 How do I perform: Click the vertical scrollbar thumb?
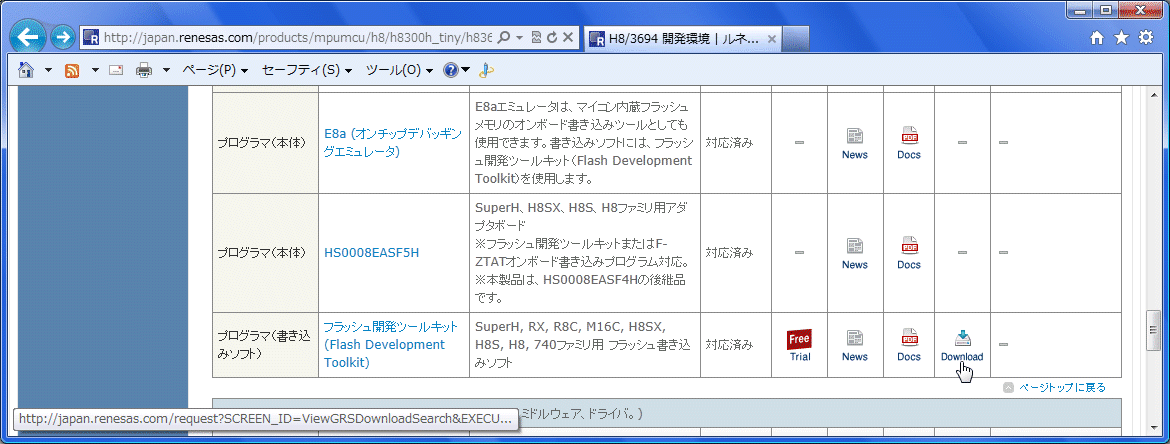click(x=1154, y=329)
